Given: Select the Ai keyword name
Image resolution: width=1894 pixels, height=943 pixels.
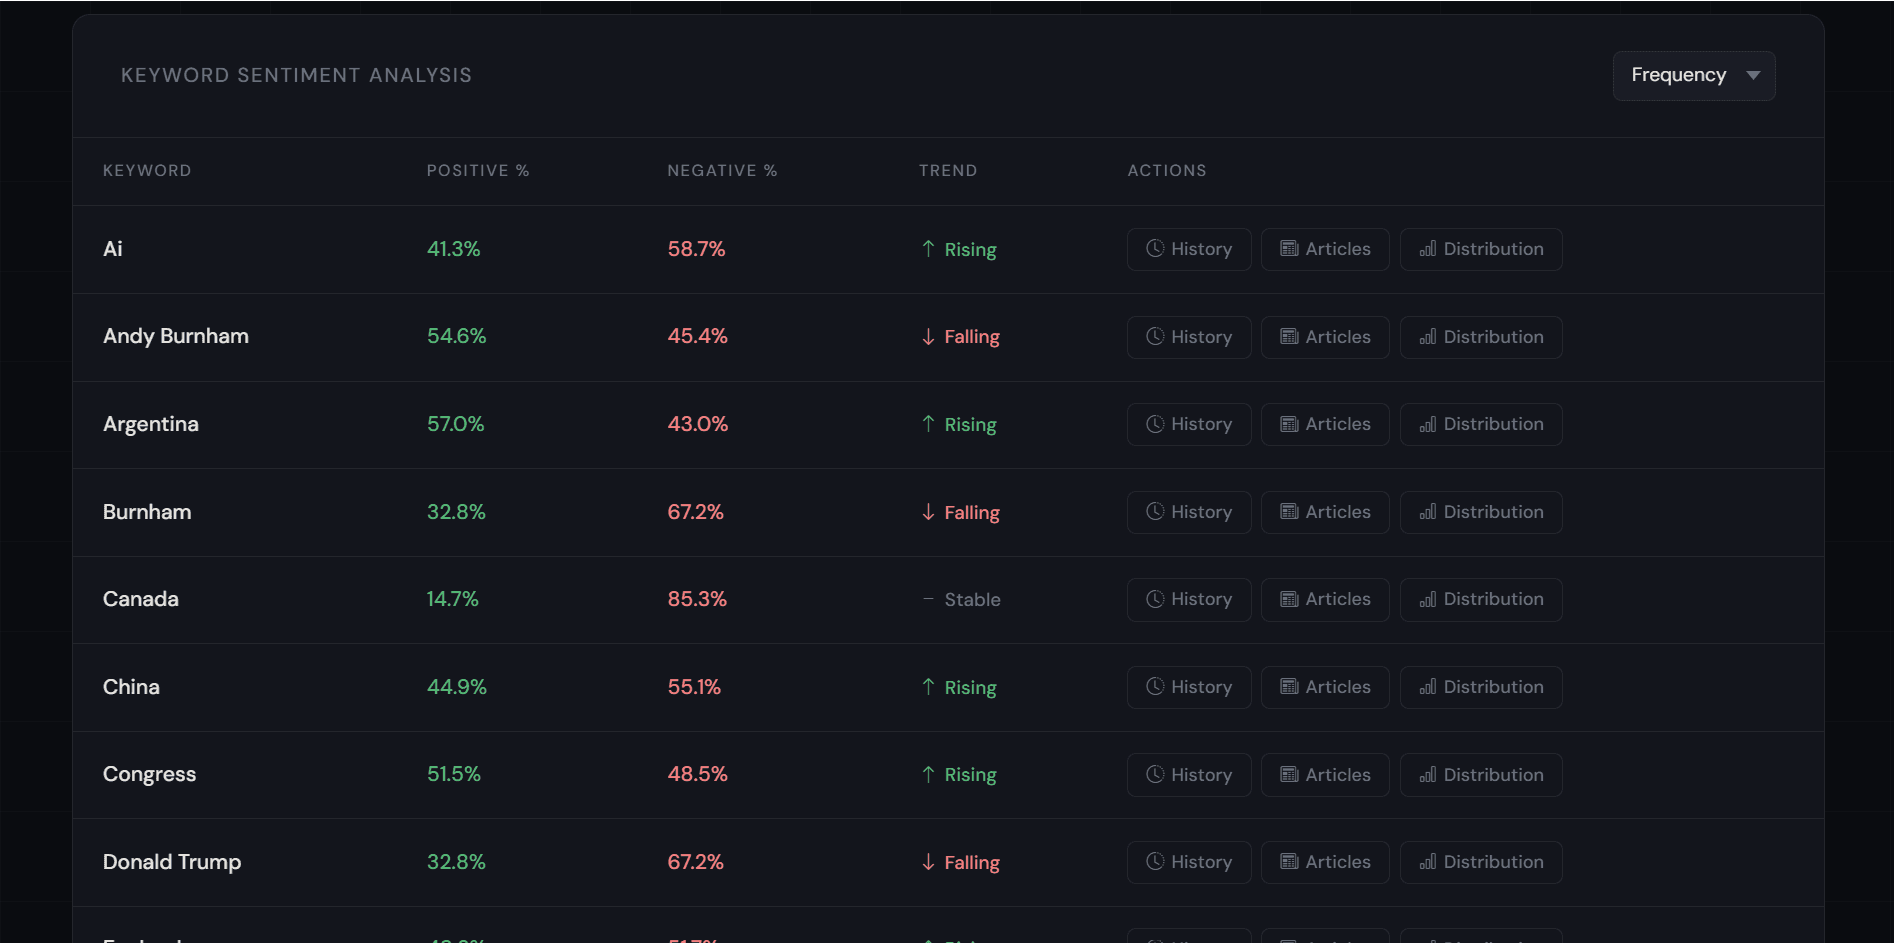Looking at the screenshot, I should 113,249.
